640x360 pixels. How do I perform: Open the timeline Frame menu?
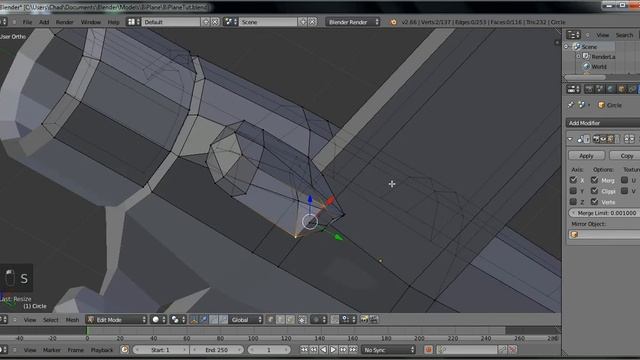tap(76, 350)
